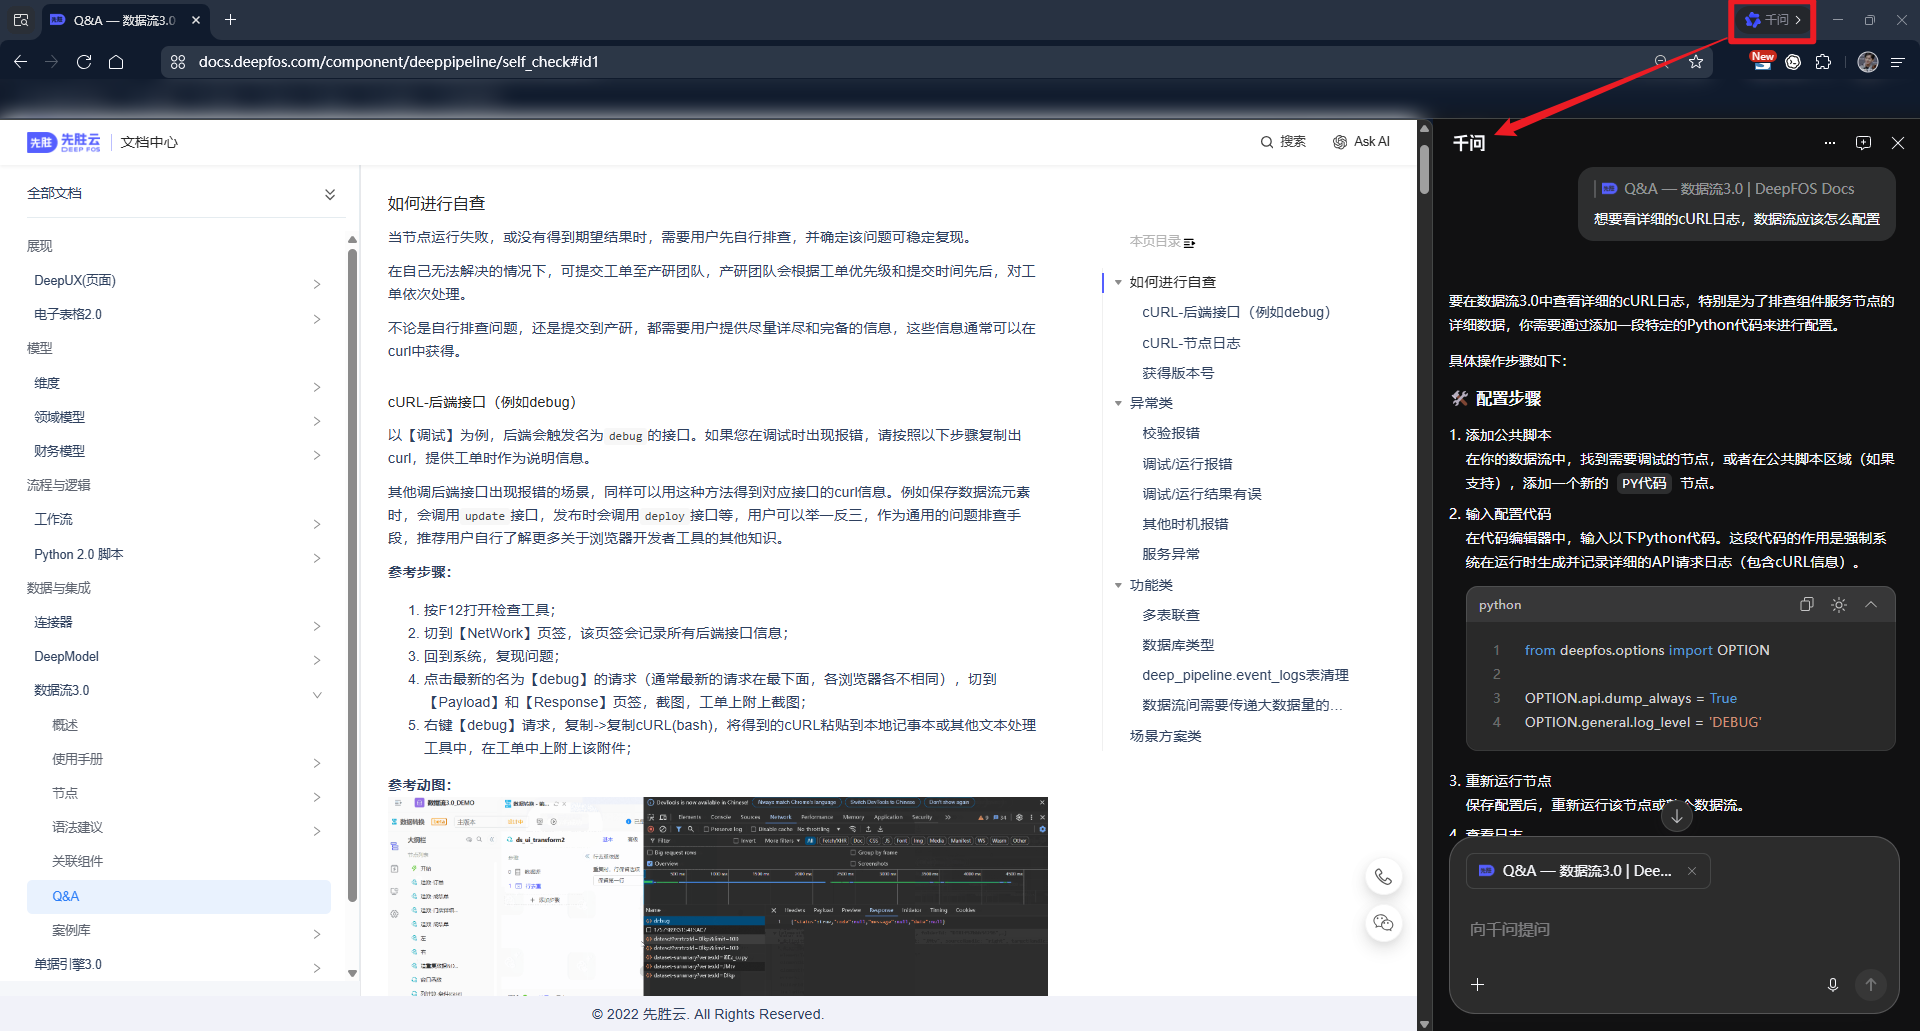Send the message with up arrow button
Viewport: 1920px width, 1031px height.
(1871, 985)
